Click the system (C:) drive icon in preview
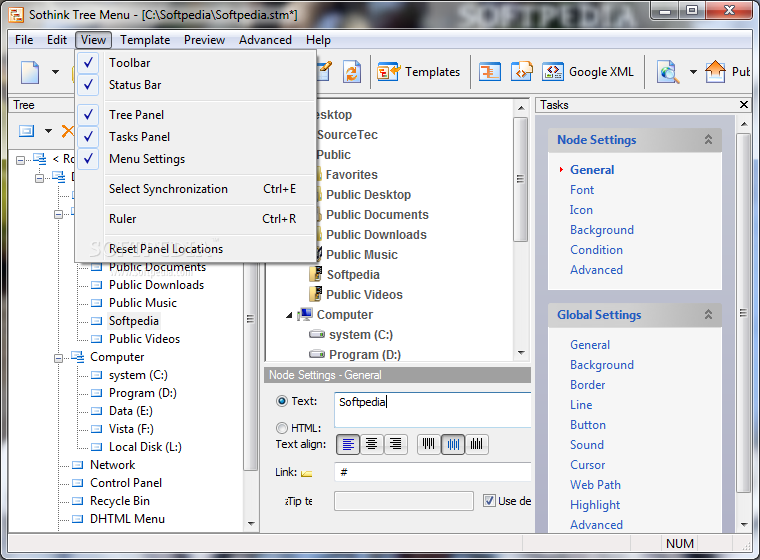The width and height of the screenshot is (760, 560). pos(317,334)
